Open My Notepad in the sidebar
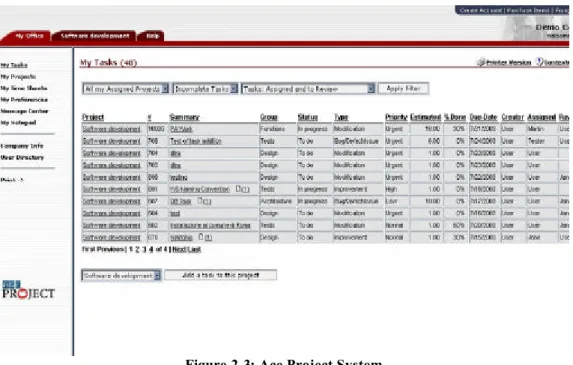Screen dimensions: 573x365 pos(18,123)
